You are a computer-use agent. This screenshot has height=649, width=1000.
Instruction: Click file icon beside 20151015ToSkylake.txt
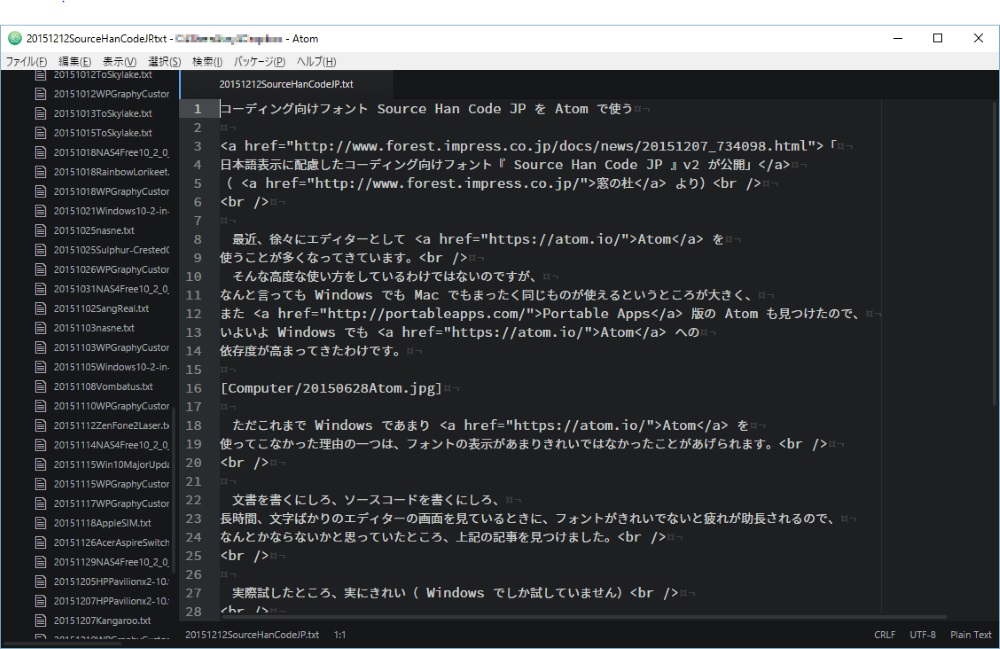tap(41, 133)
